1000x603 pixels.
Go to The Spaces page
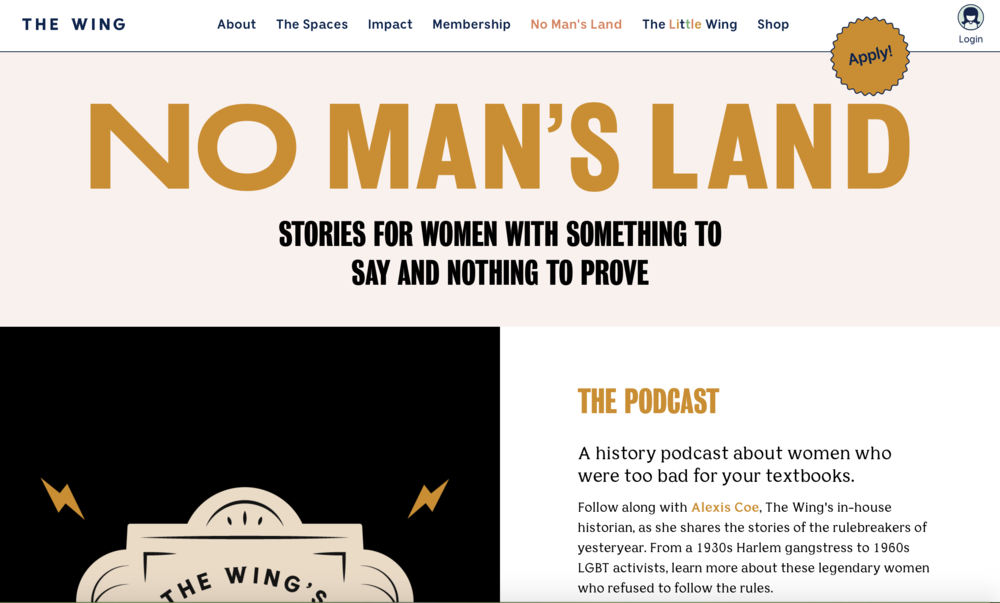tap(312, 24)
